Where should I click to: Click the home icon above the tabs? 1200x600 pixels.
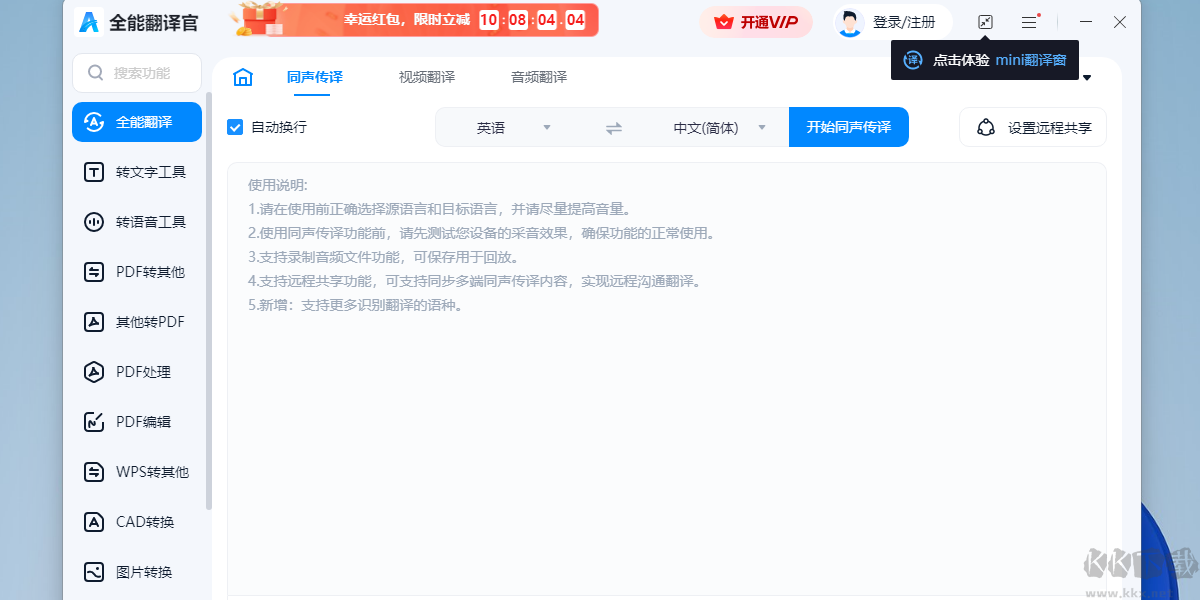coord(242,76)
